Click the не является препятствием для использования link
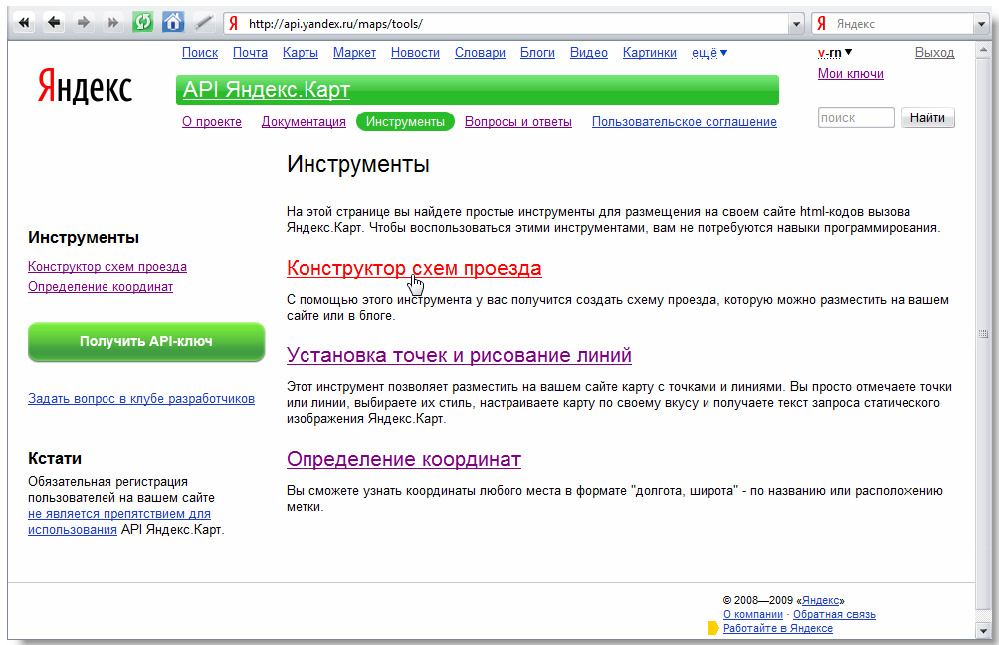This screenshot has height=645, width=999. (119, 521)
